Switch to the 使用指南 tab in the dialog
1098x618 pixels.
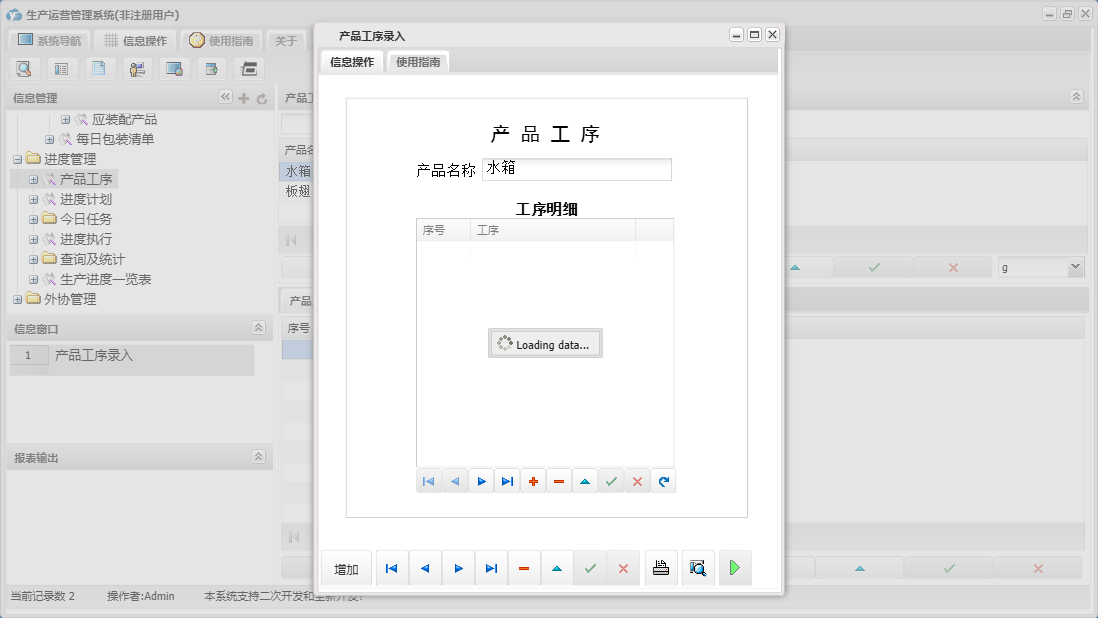[x=417, y=60]
